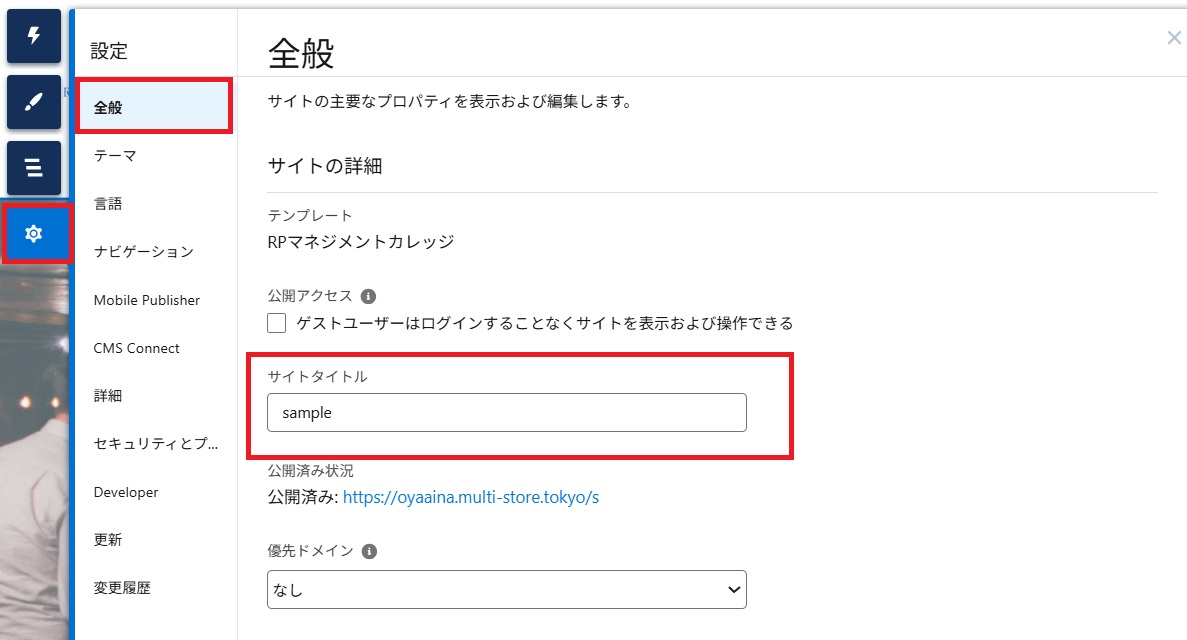Open the Theme paintbrush panel
1187x640 pixels.
coord(34,102)
